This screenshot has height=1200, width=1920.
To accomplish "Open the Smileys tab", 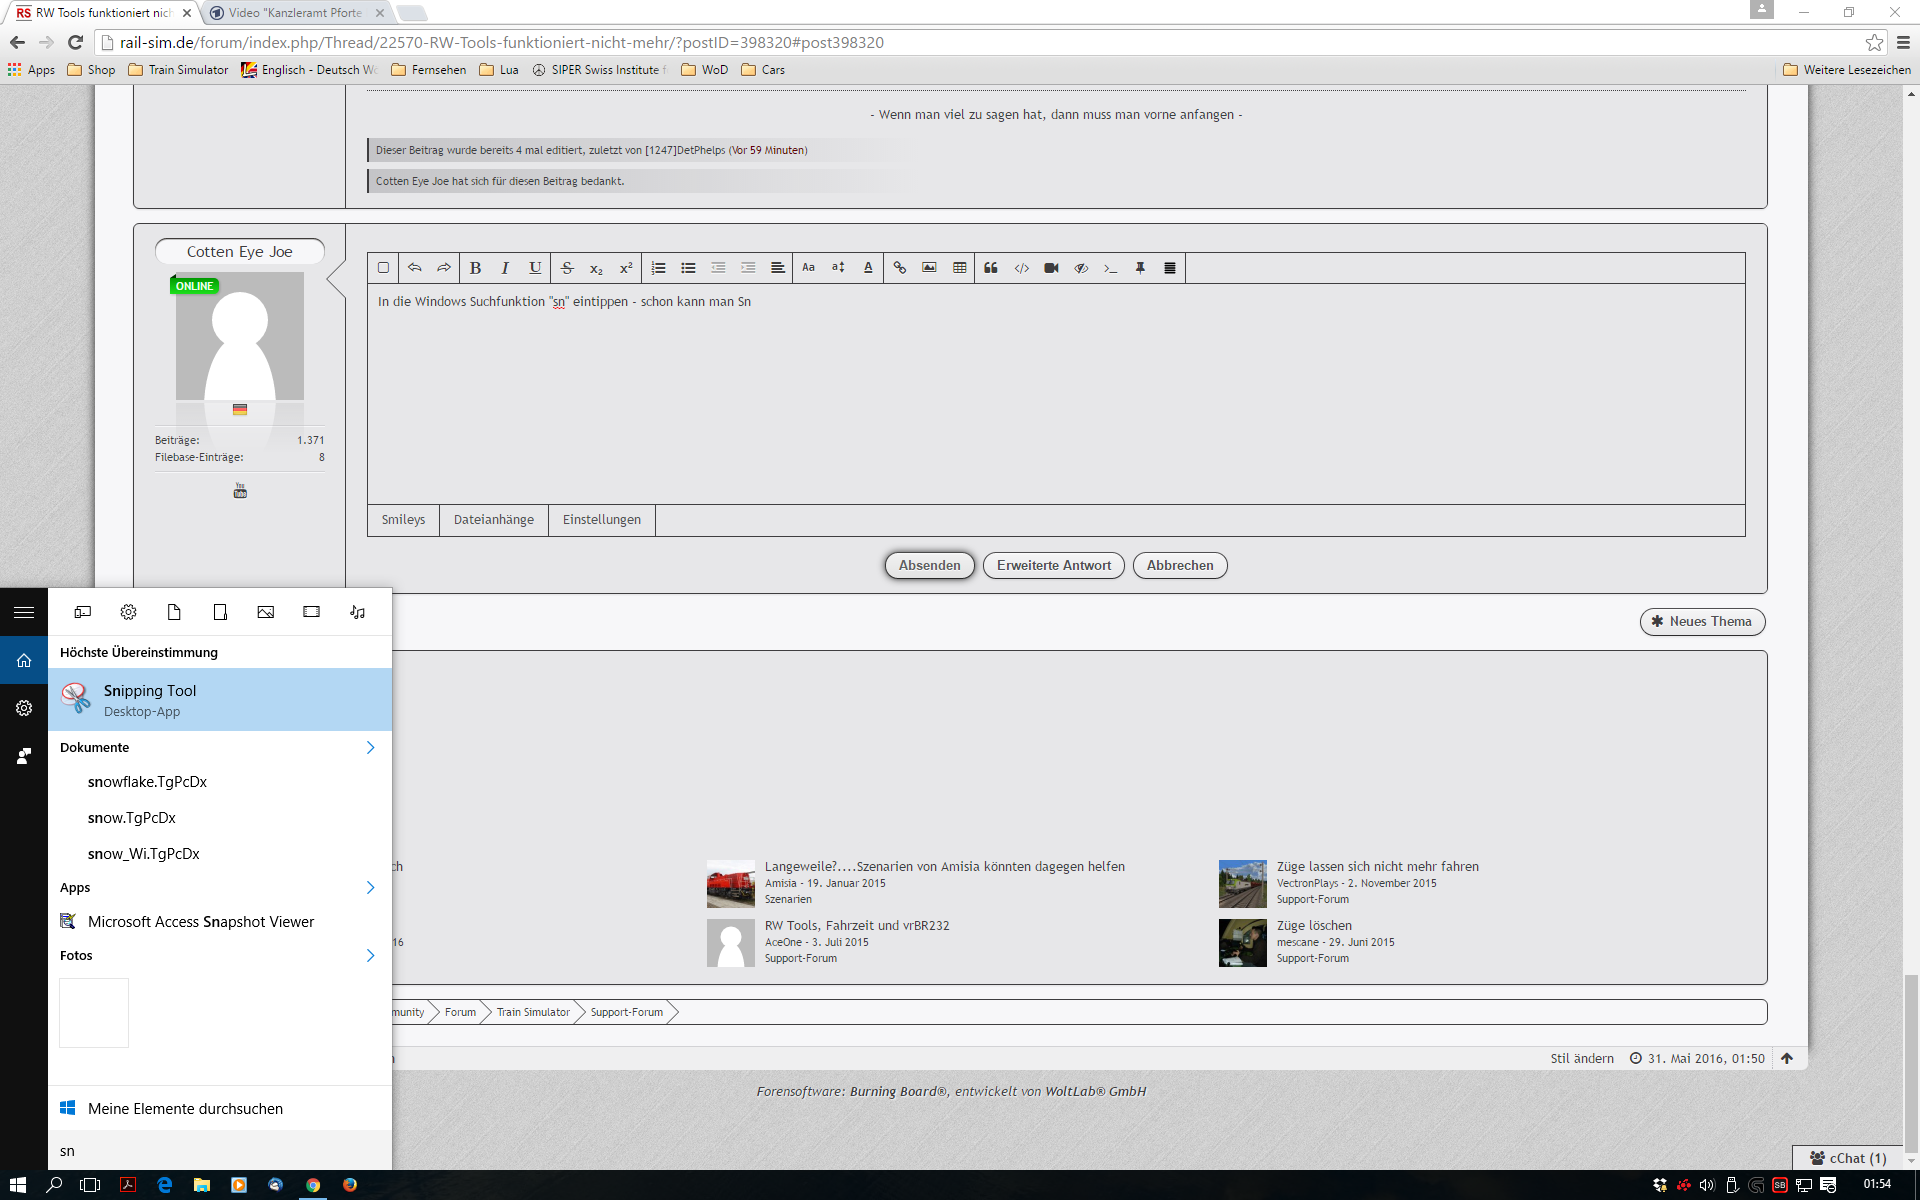I will (403, 520).
